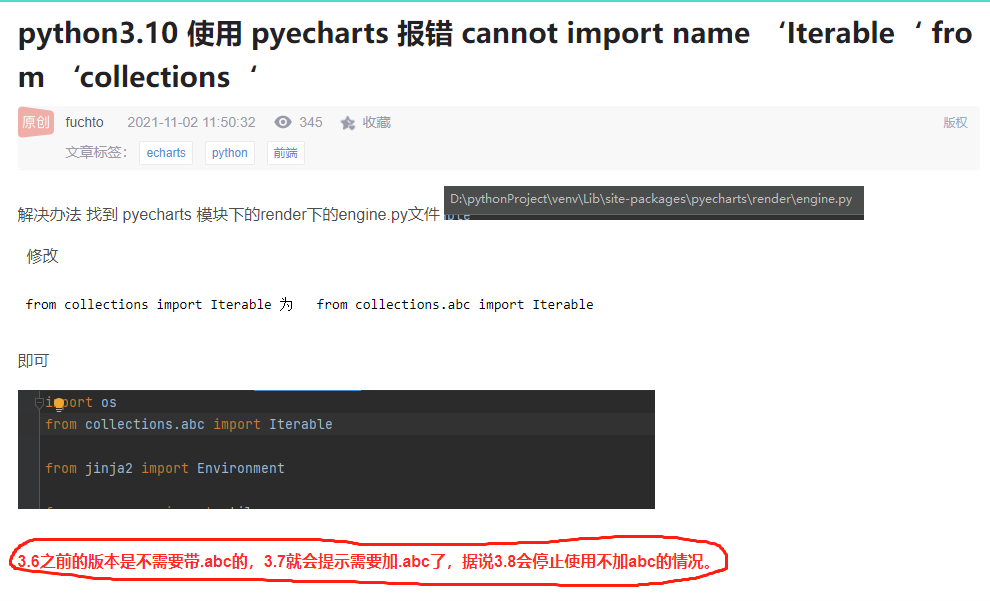
Task: Add article to favorites via 收藏
Action: (376, 122)
